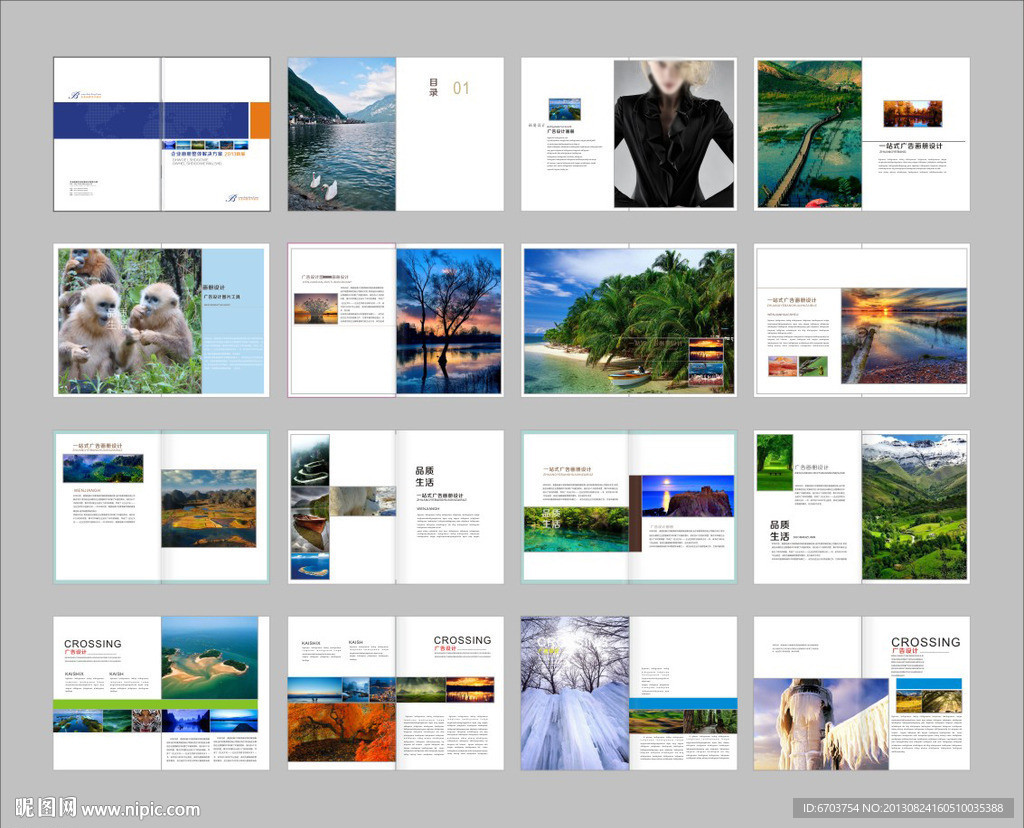Select the frozen waterfall winter trees photo
1024x828 pixels.
(575, 693)
